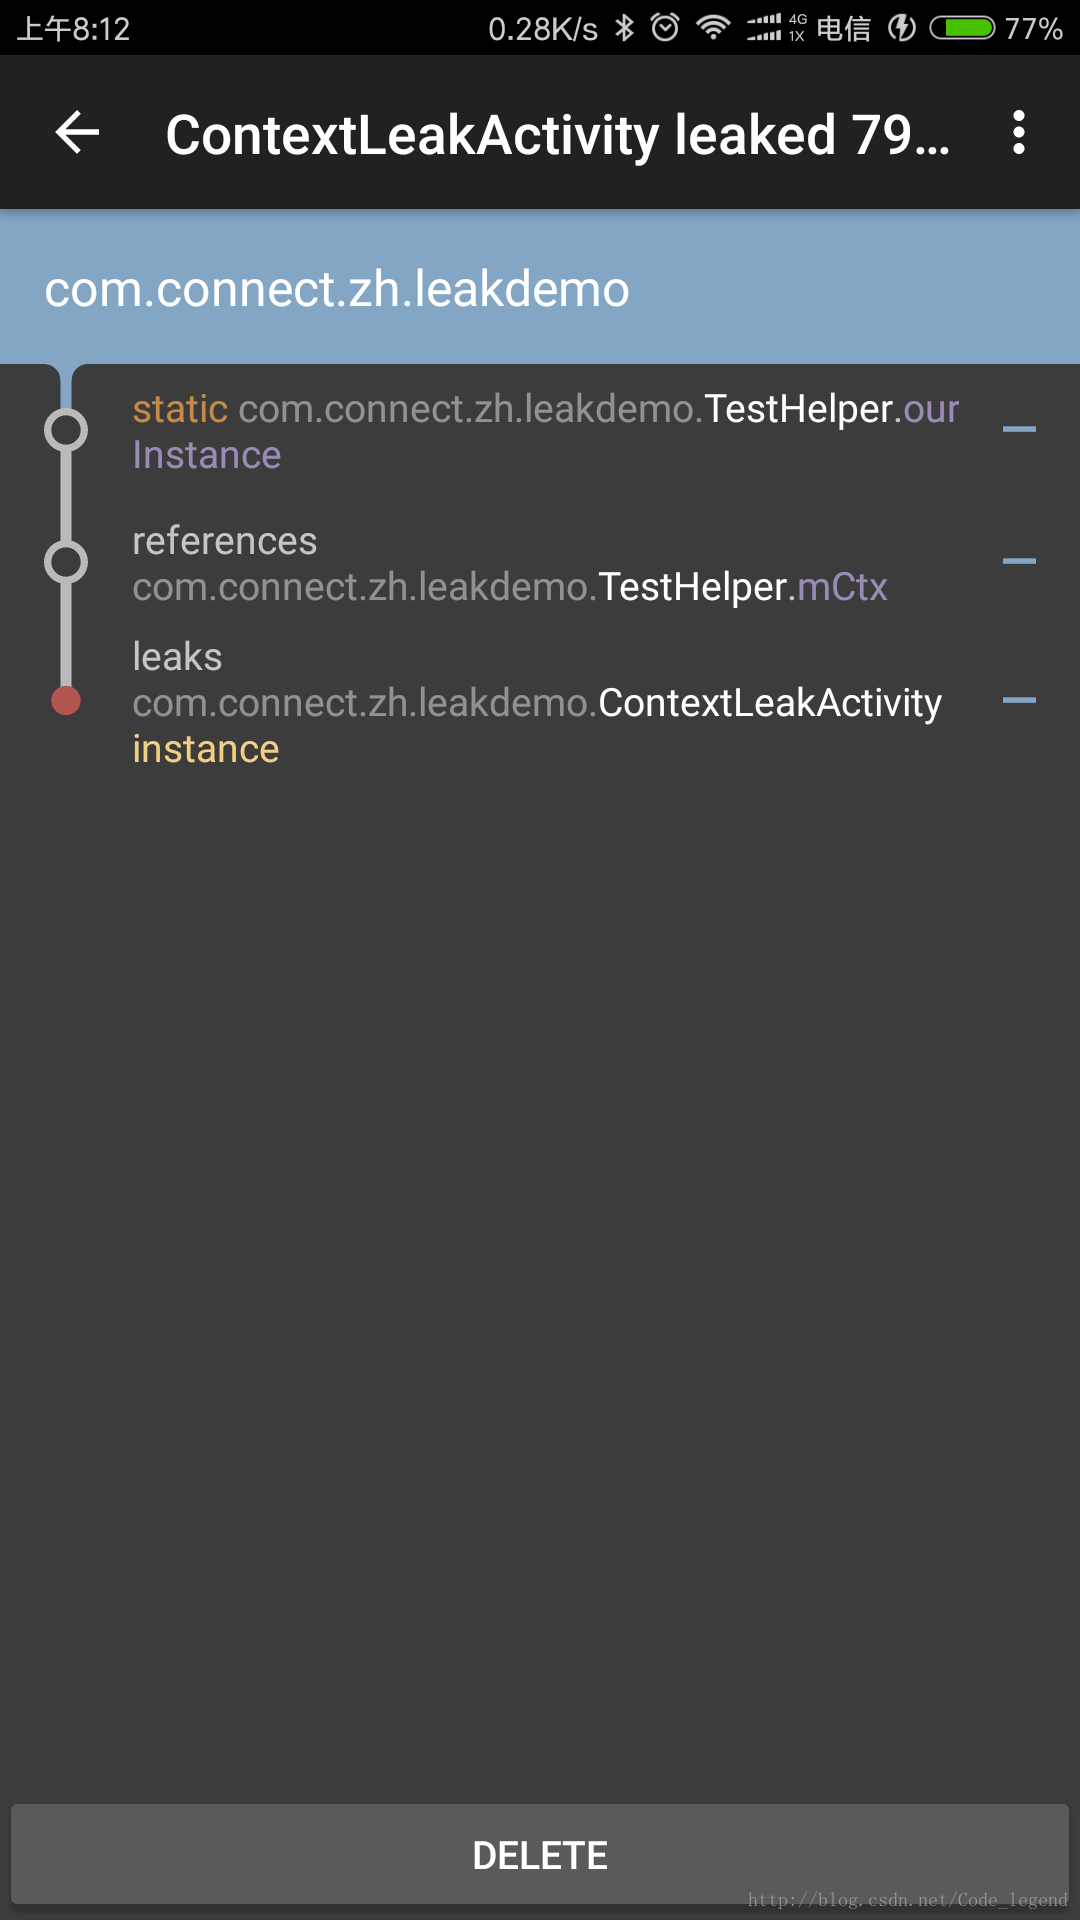The image size is (1080, 1920).
Task: Click the Wi-Fi signal icon
Action: click(713, 28)
